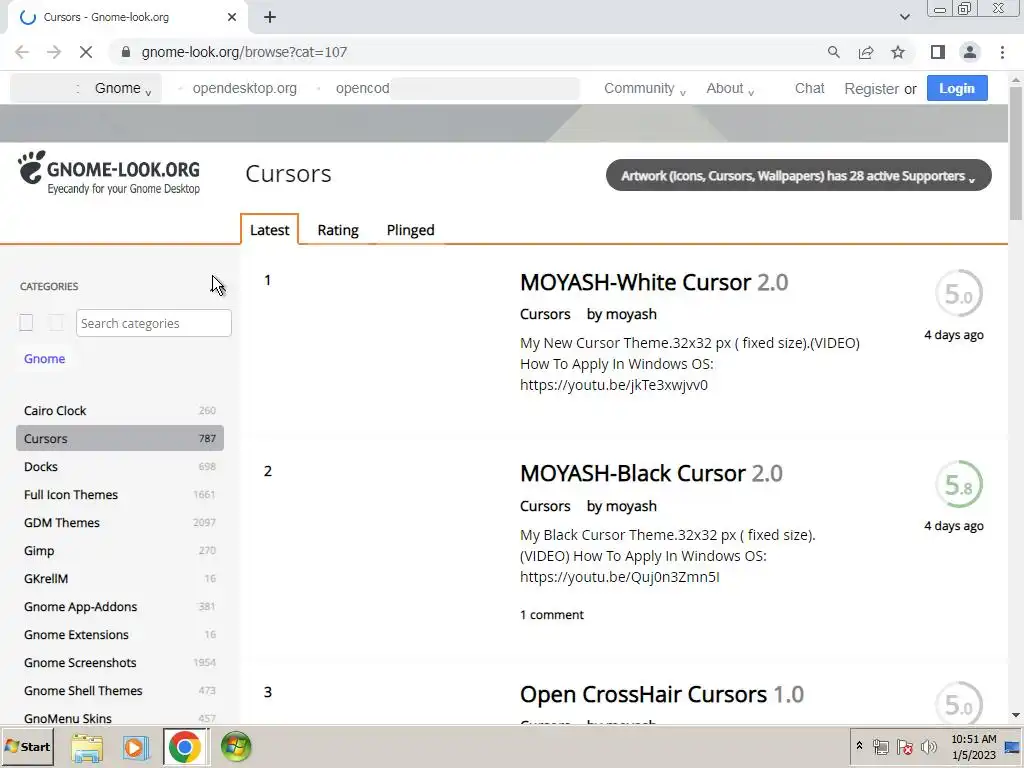
Task: Open the Chrome profile avatar icon
Action: pos(970,52)
